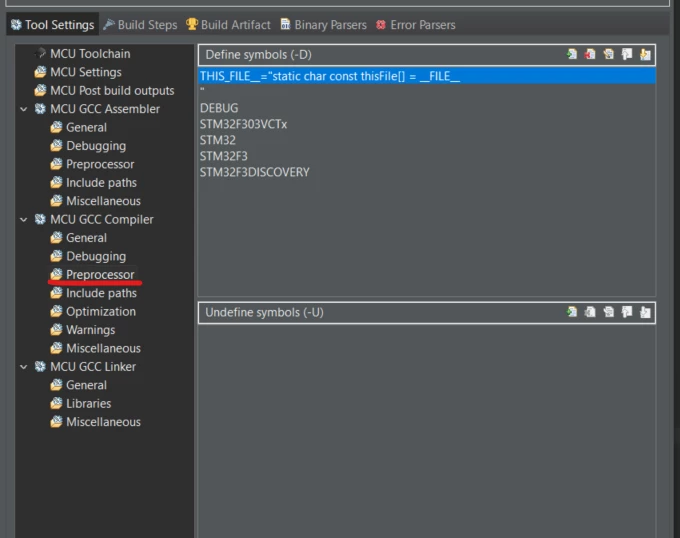Open the Build Artifact tab

click(228, 25)
